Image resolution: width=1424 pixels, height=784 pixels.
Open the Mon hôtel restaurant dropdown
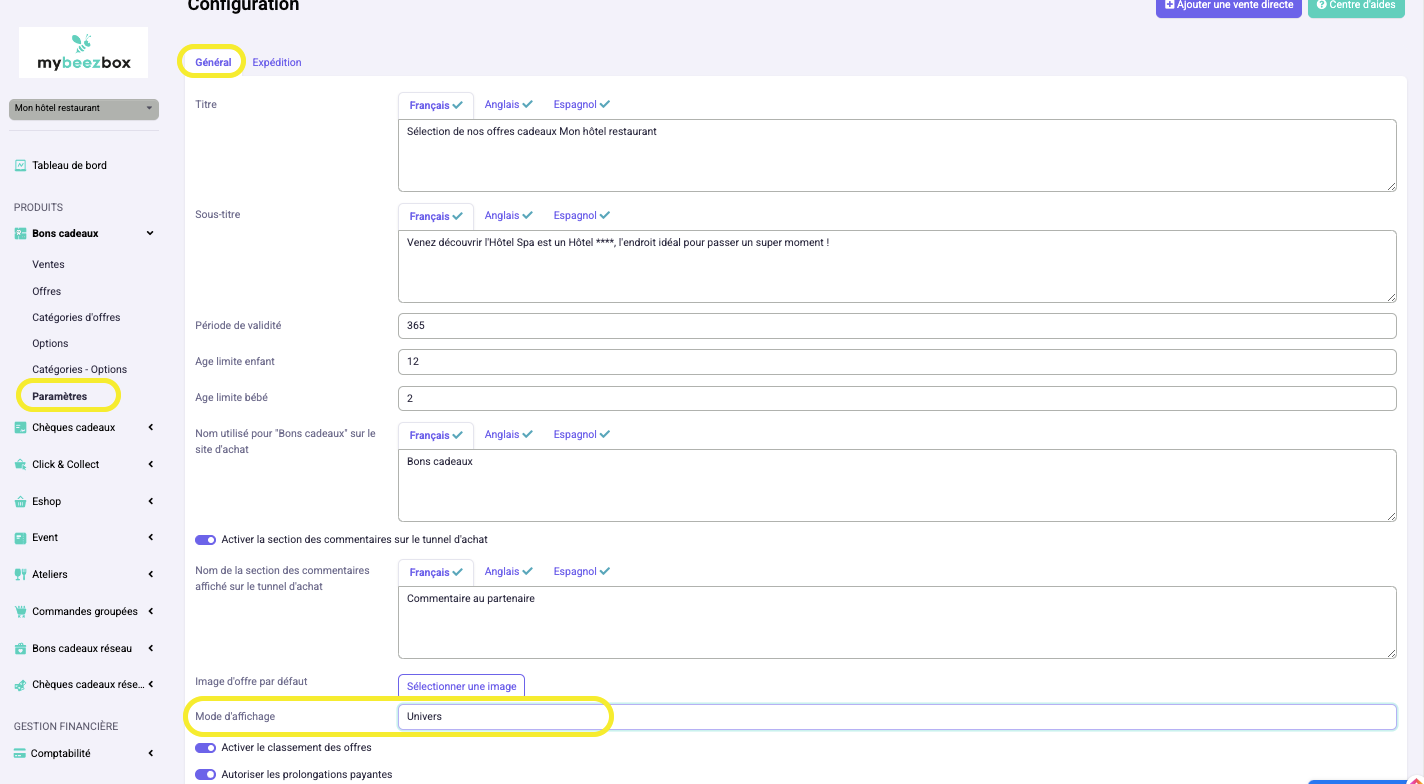tap(84, 108)
